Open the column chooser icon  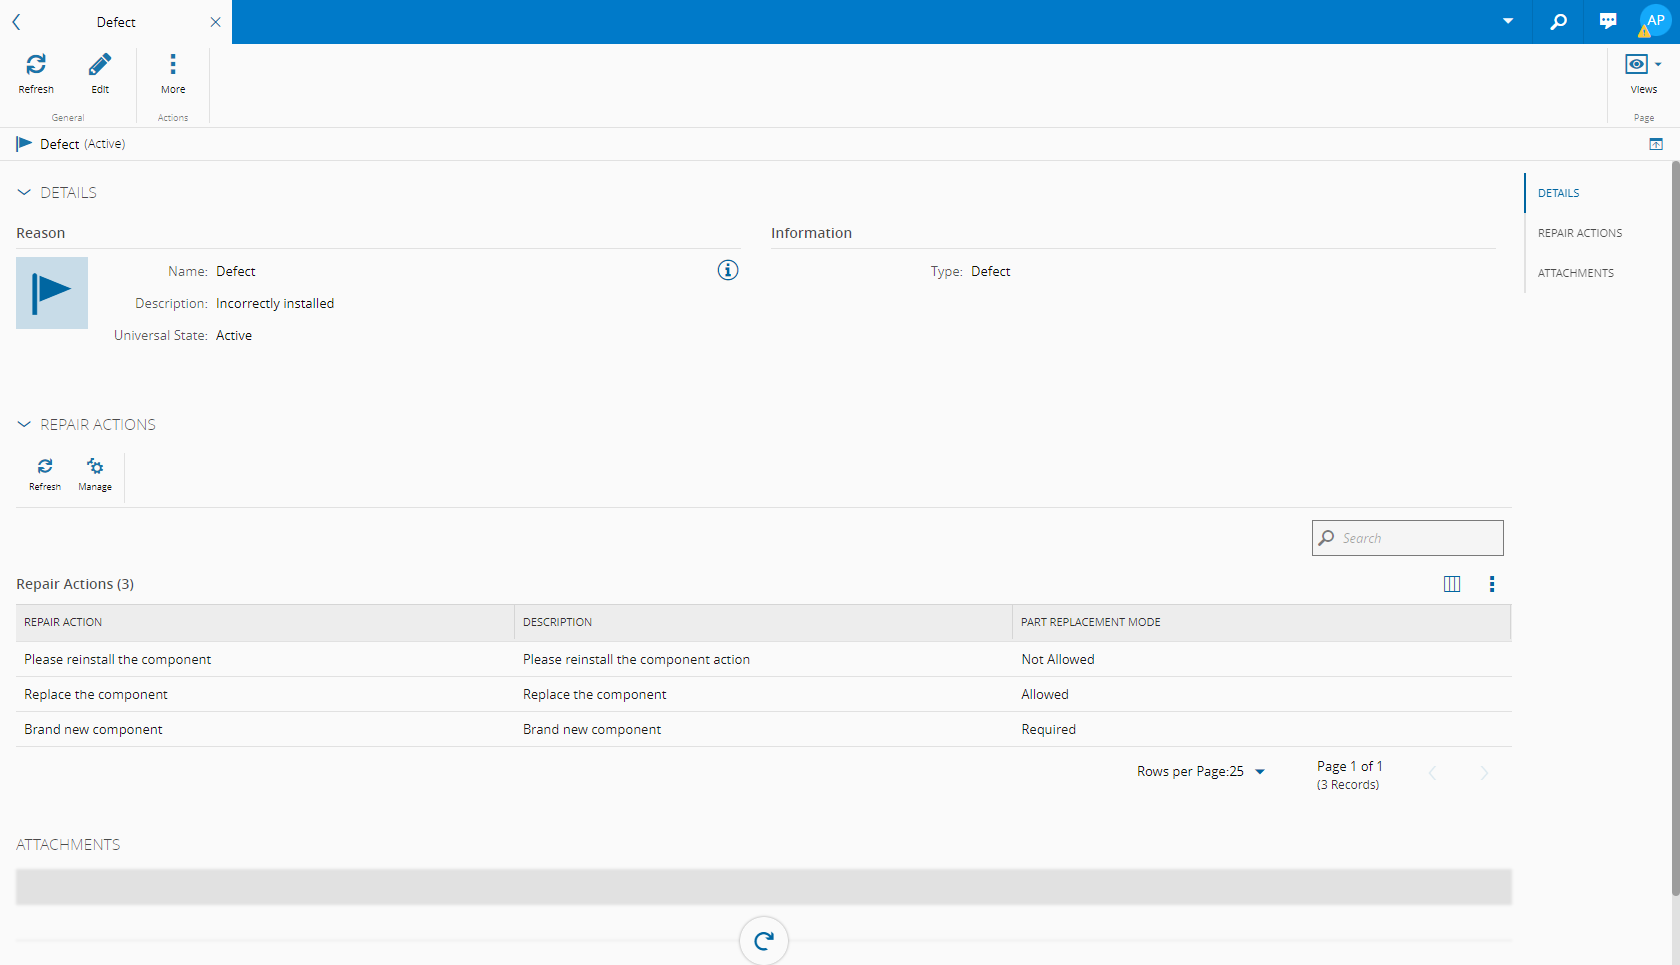pos(1452,584)
